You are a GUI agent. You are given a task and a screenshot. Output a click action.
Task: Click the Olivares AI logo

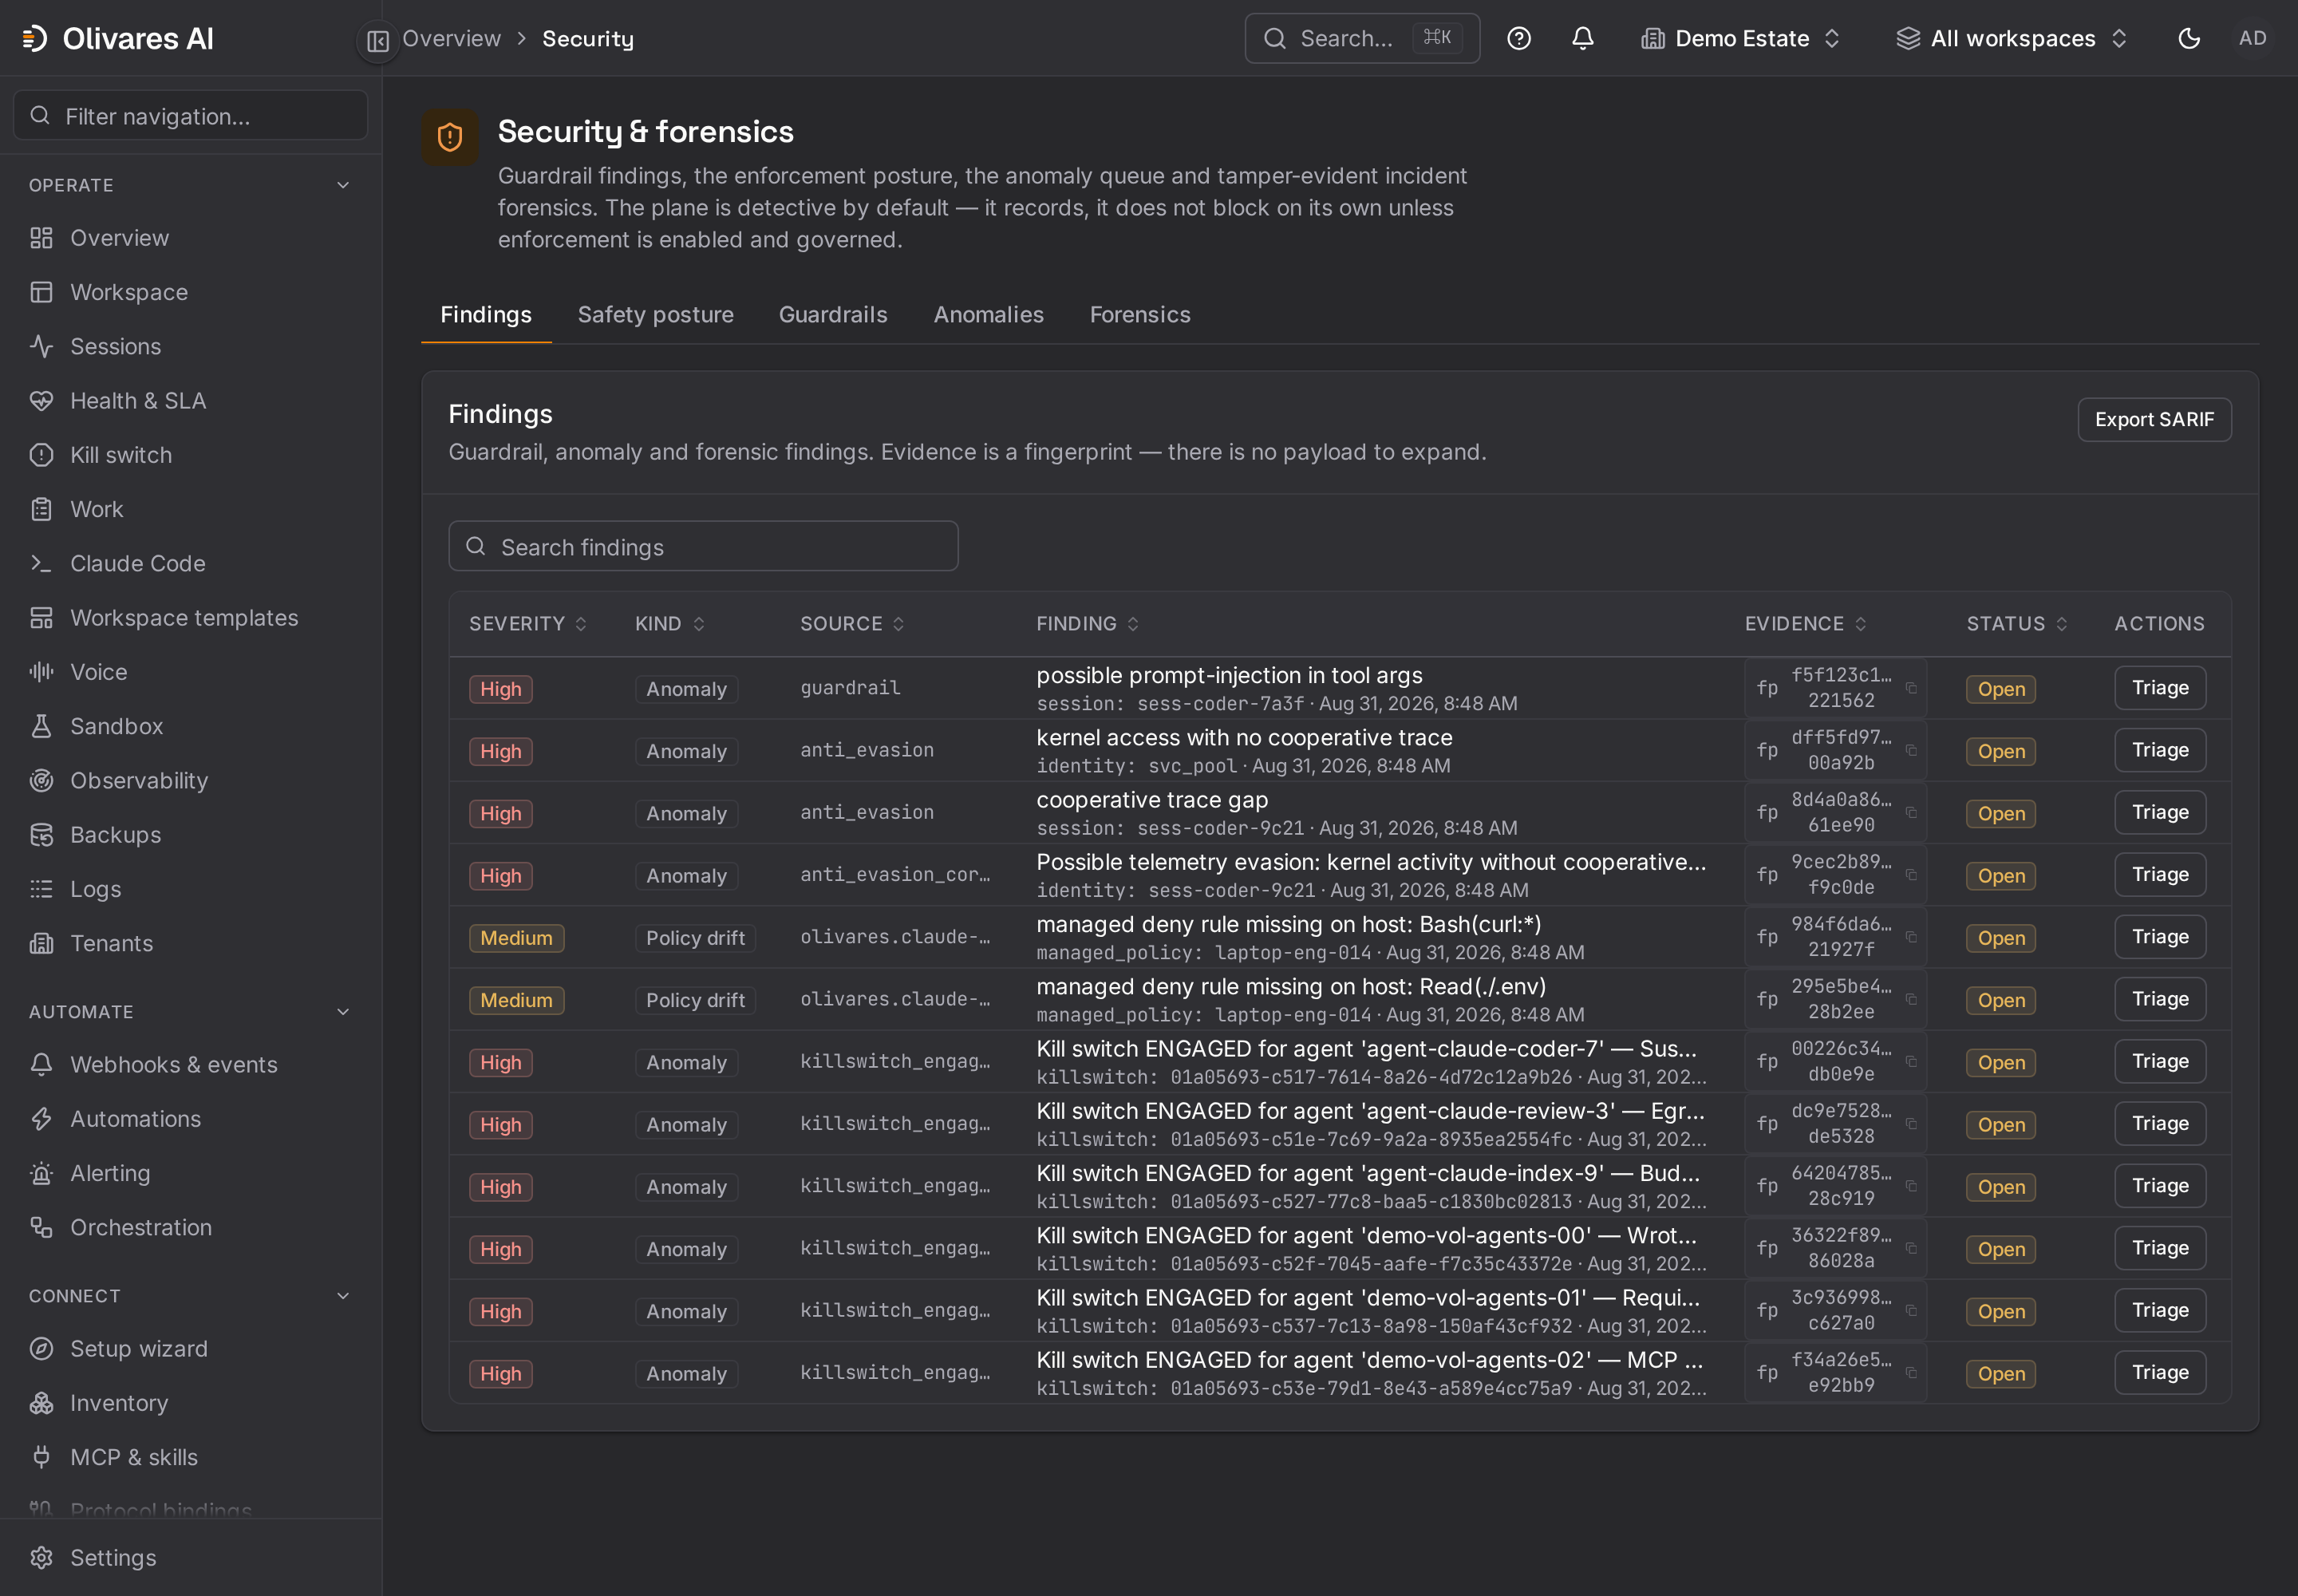(x=118, y=39)
